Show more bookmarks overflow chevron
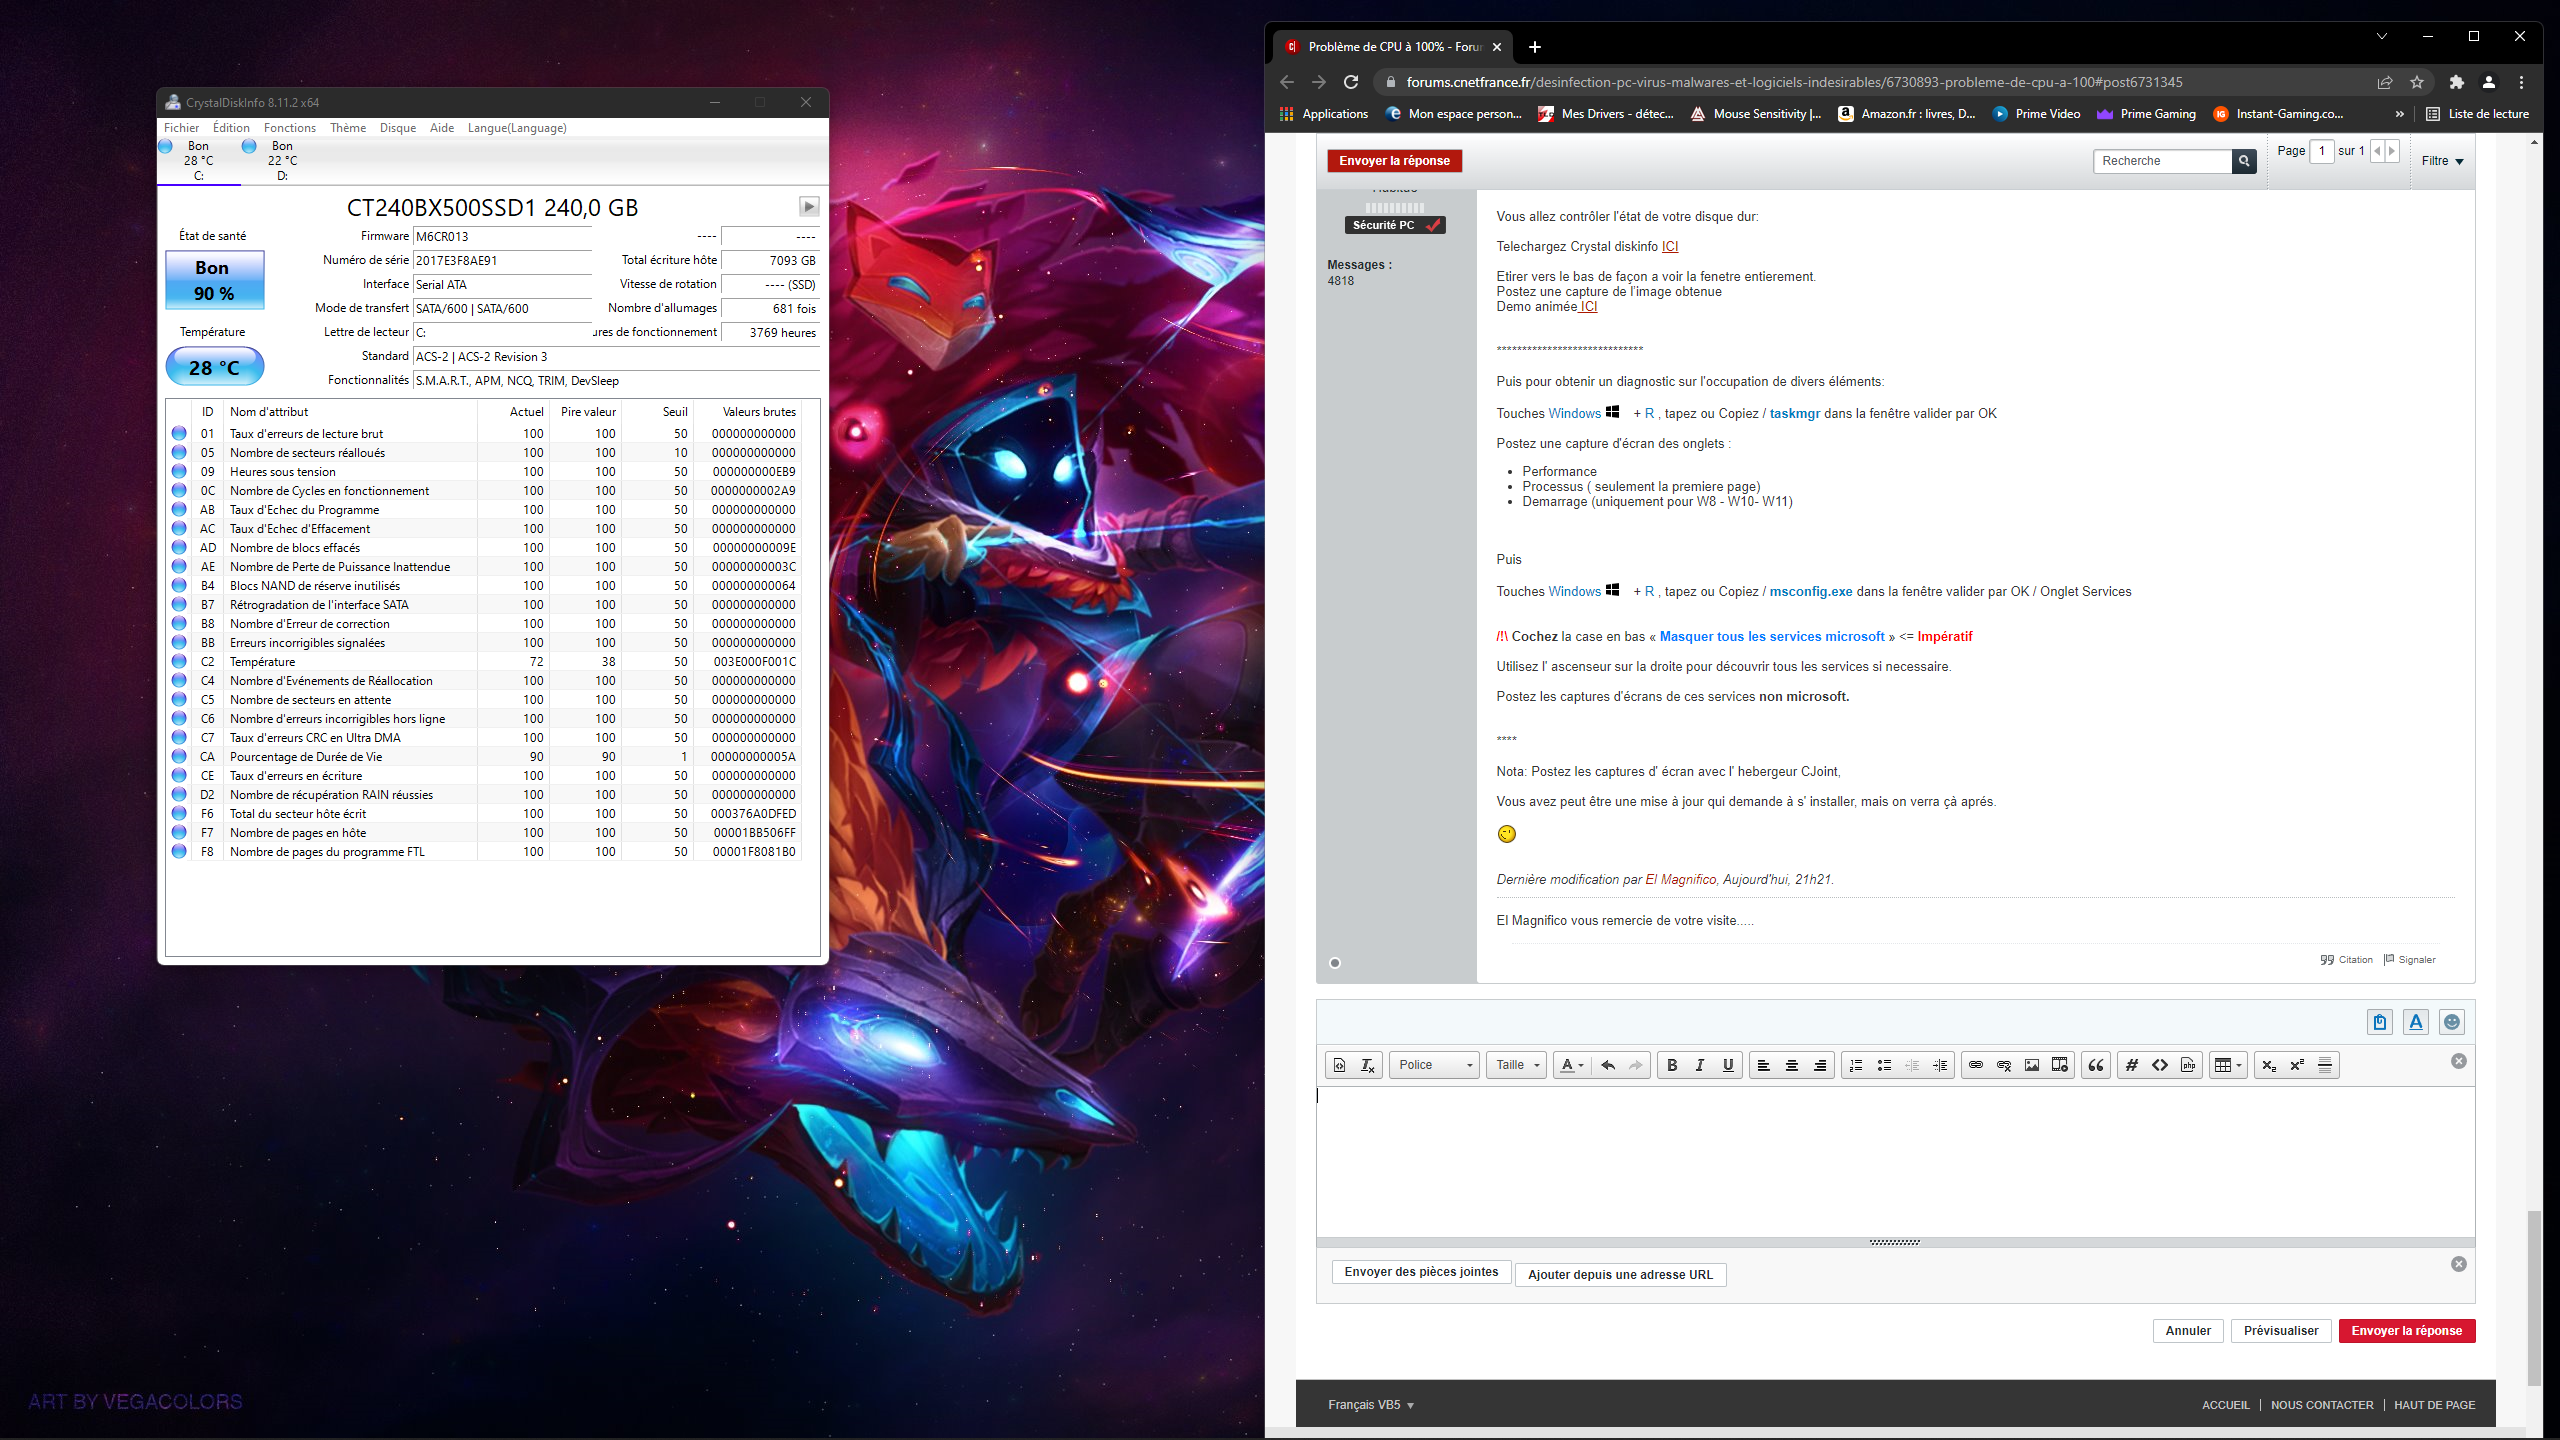Image resolution: width=2560 pixels, height=1440 pixels. pos(2399,114)
